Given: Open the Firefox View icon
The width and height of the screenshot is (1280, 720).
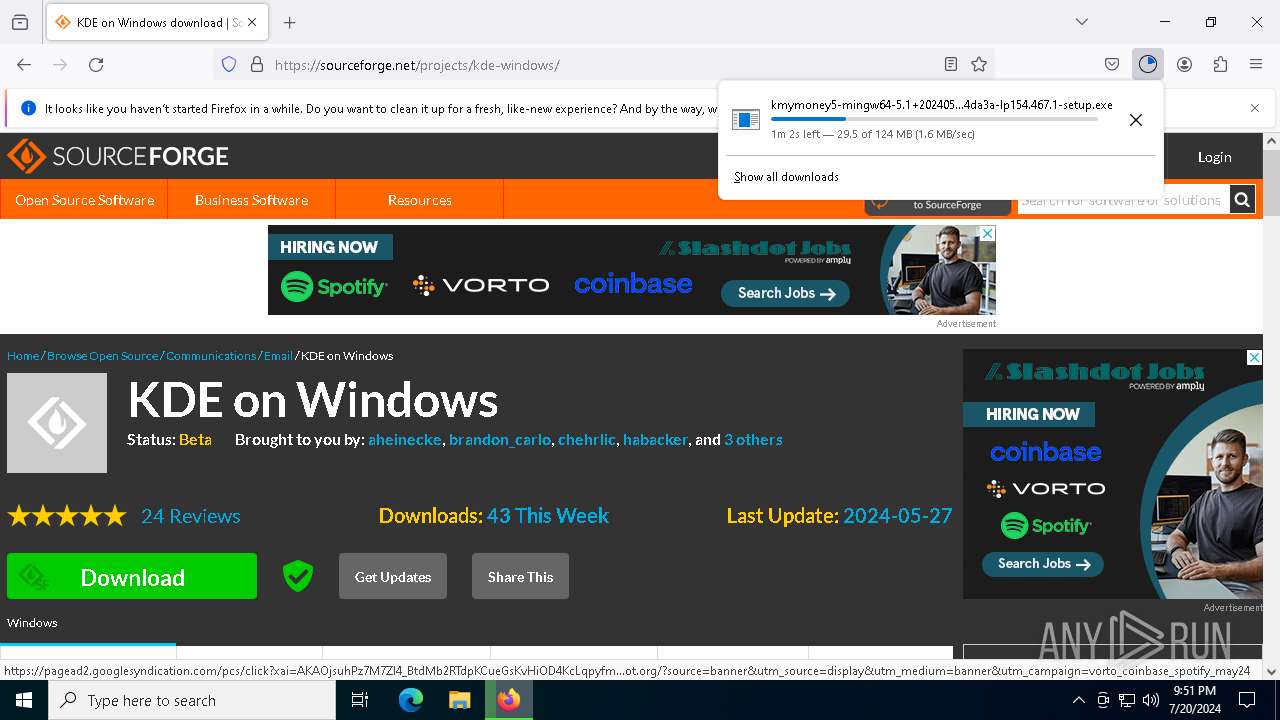Looking at the screenshot, I should point(20,22).
